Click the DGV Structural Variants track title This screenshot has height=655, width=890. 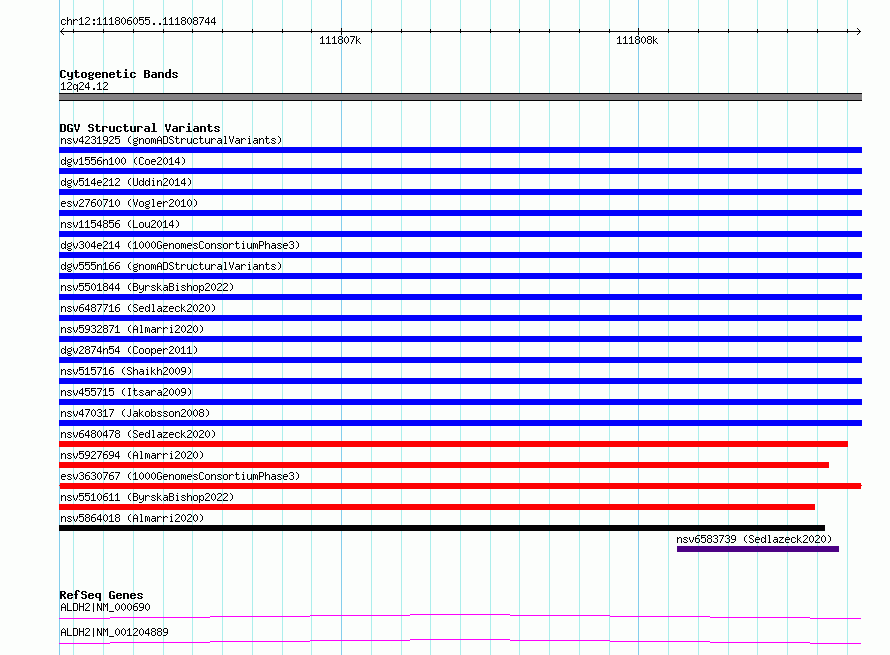click(140, 128)
